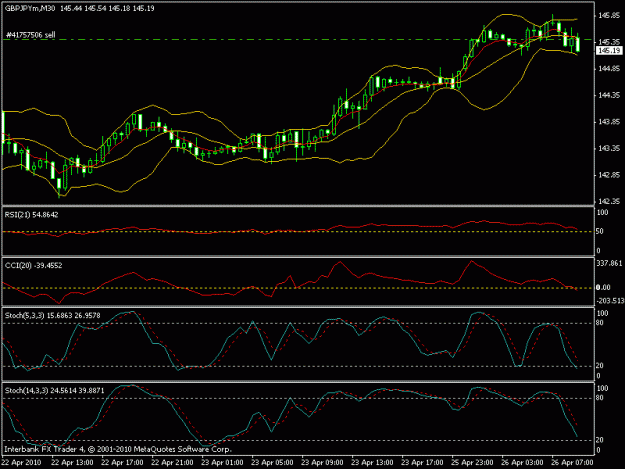Image resolution: width=625 pixels, height=469 pixels.
Task: Click the 26 Apr 07:00 time axis label
Action: [x=572, y=463]
